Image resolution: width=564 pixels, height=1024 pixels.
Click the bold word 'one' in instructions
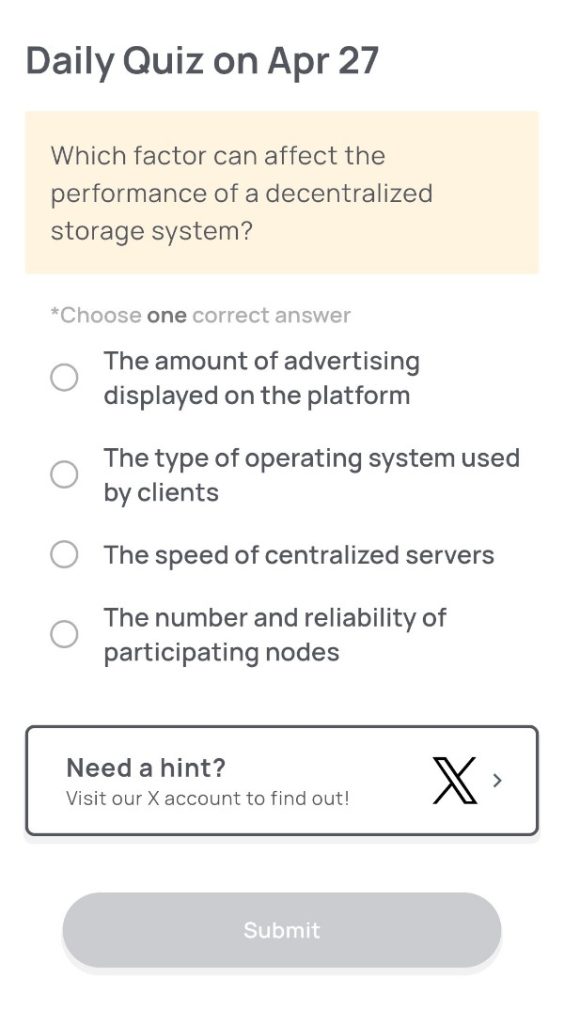[166, 315]
